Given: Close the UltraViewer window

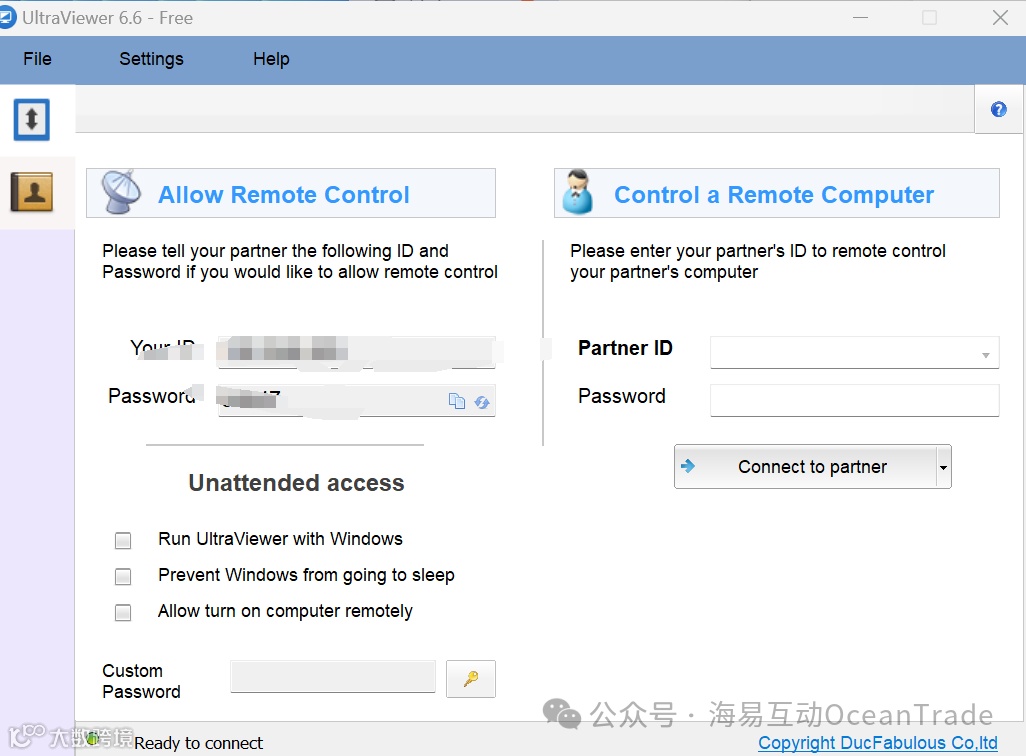Looking at the screenshot, I should 1000,18.
